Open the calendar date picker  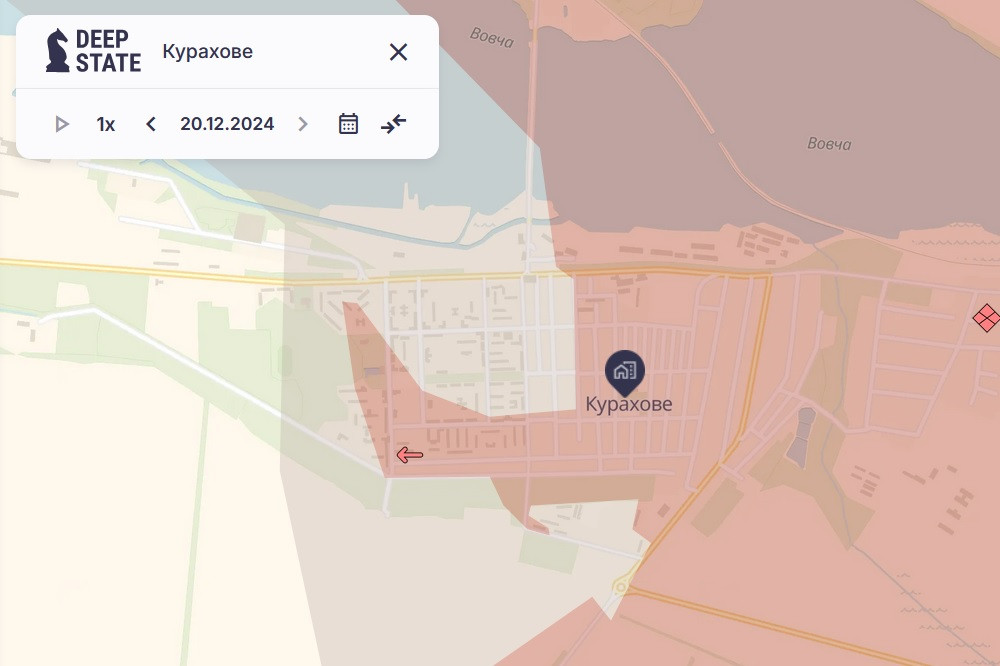pyautogui.click(x=348, y=124)
